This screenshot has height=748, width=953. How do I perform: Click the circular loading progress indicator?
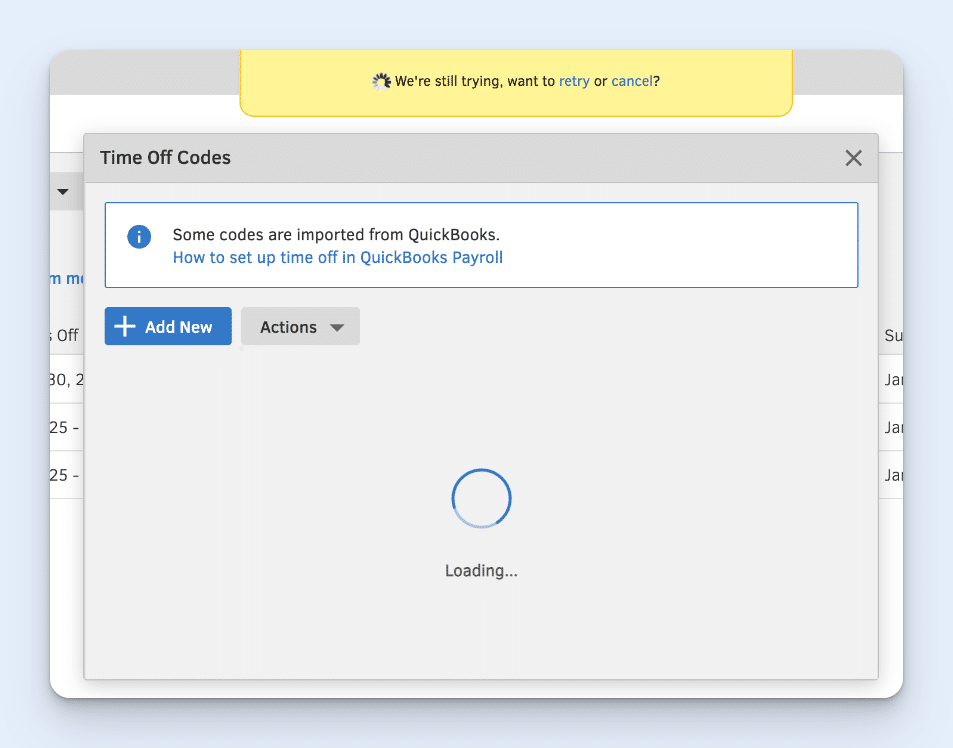[481, 498]
